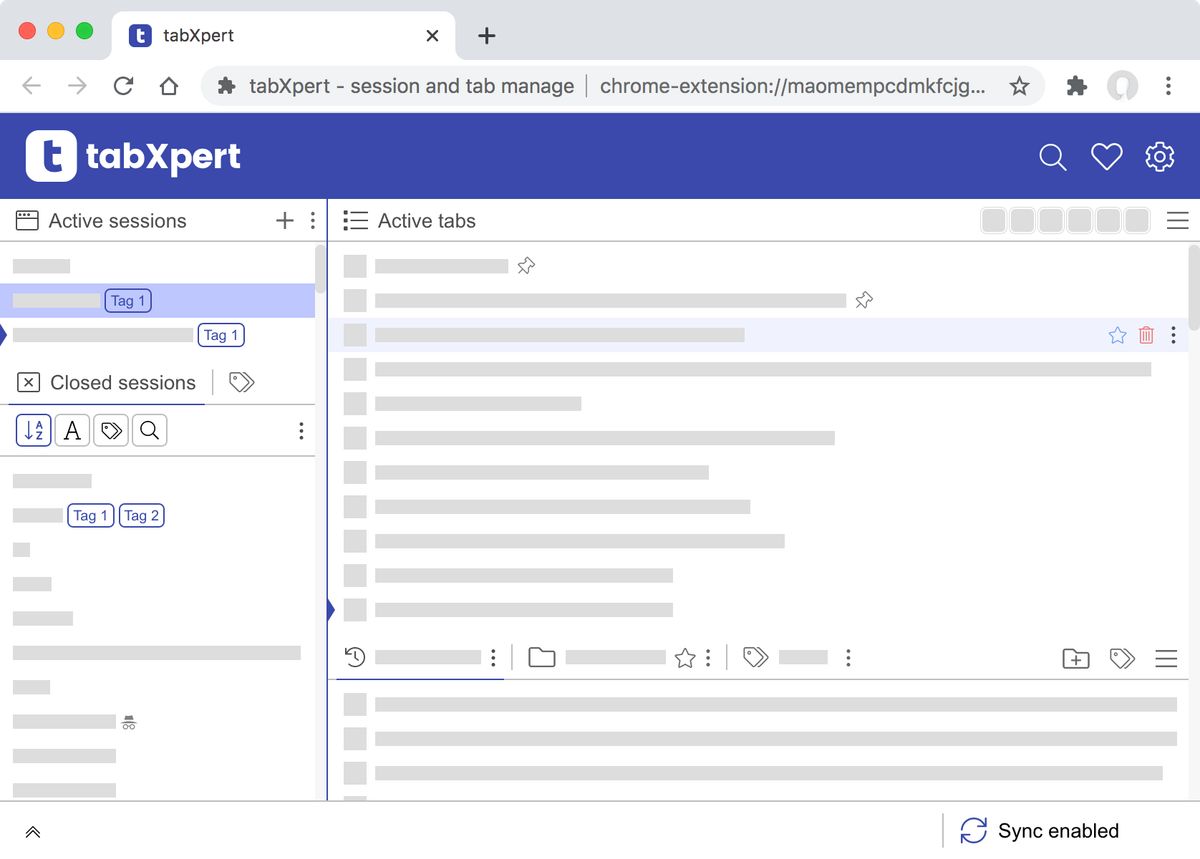Add a new session with the plus button
The height and width of the screenshot is (859, 1200).
click(283, 220)
